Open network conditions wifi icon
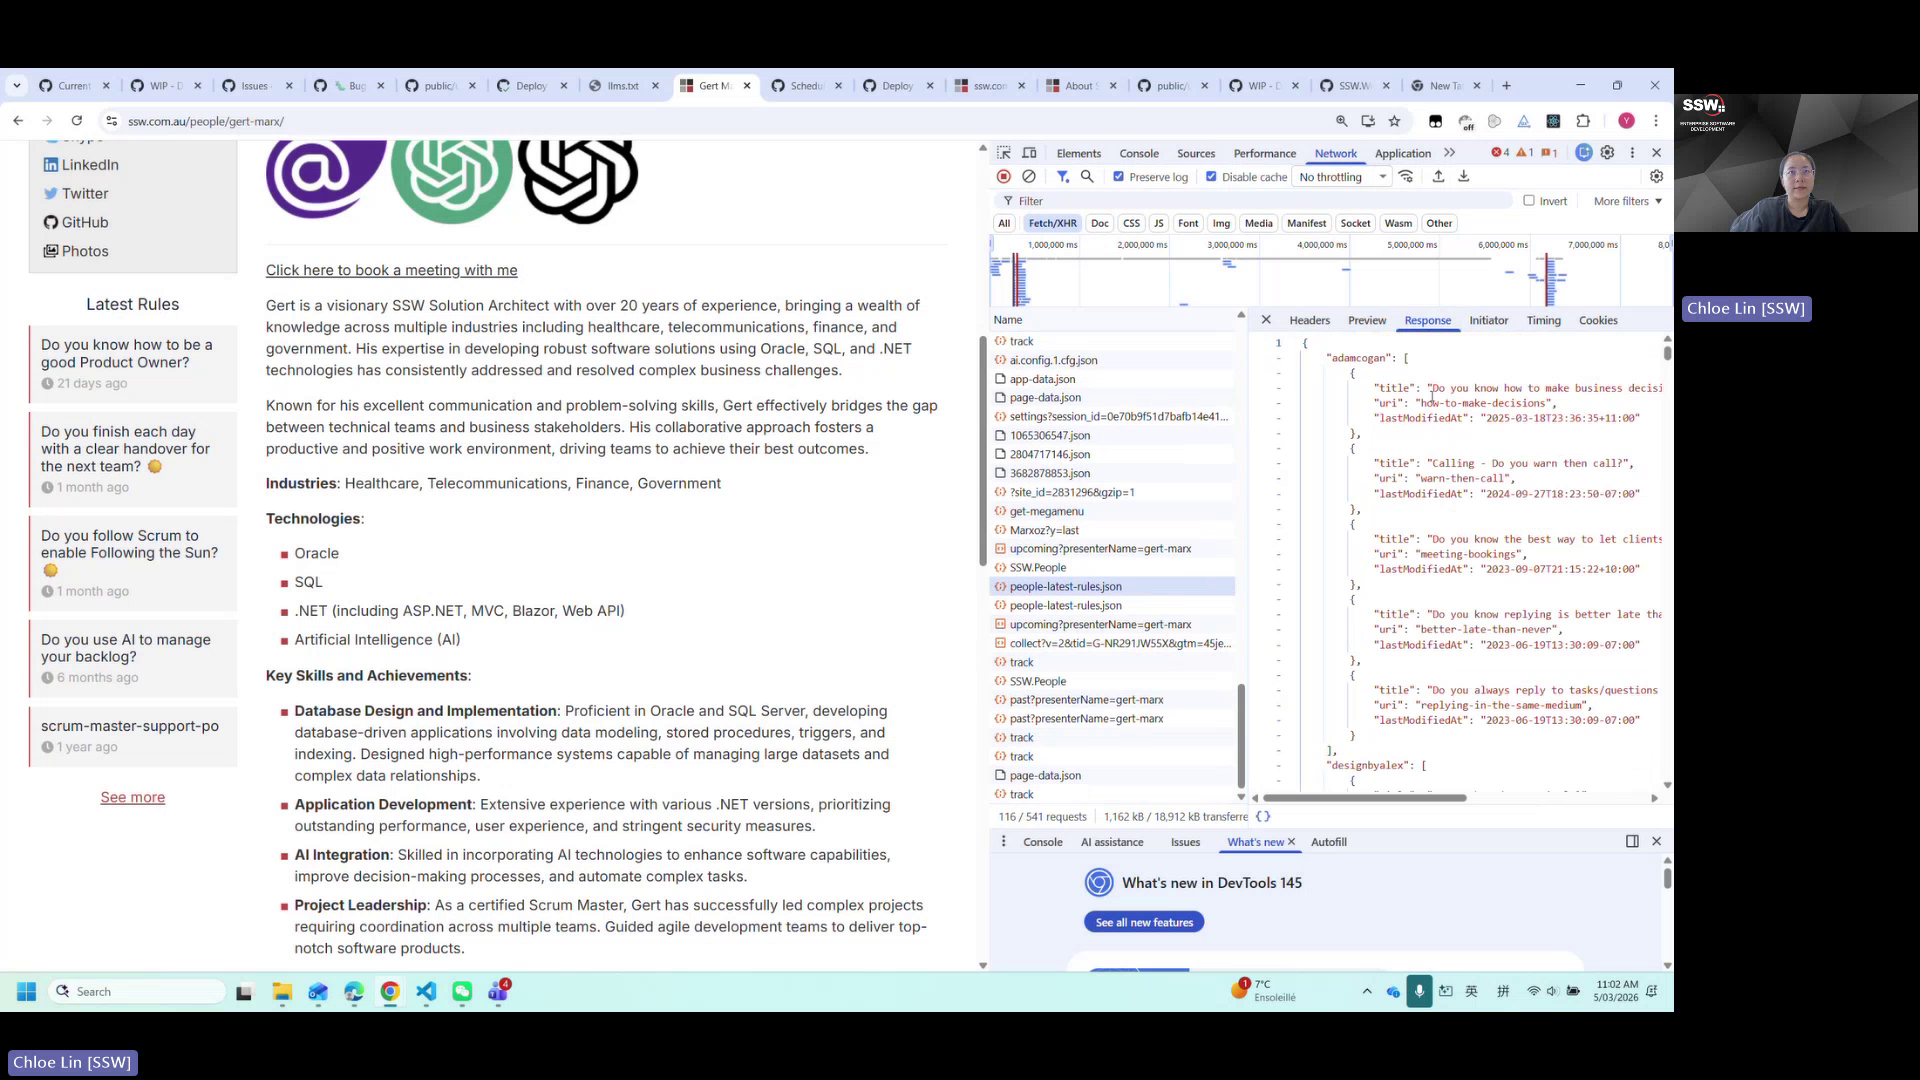1920x1080 pixels. pyautogui.click(x=1406, y=177)
